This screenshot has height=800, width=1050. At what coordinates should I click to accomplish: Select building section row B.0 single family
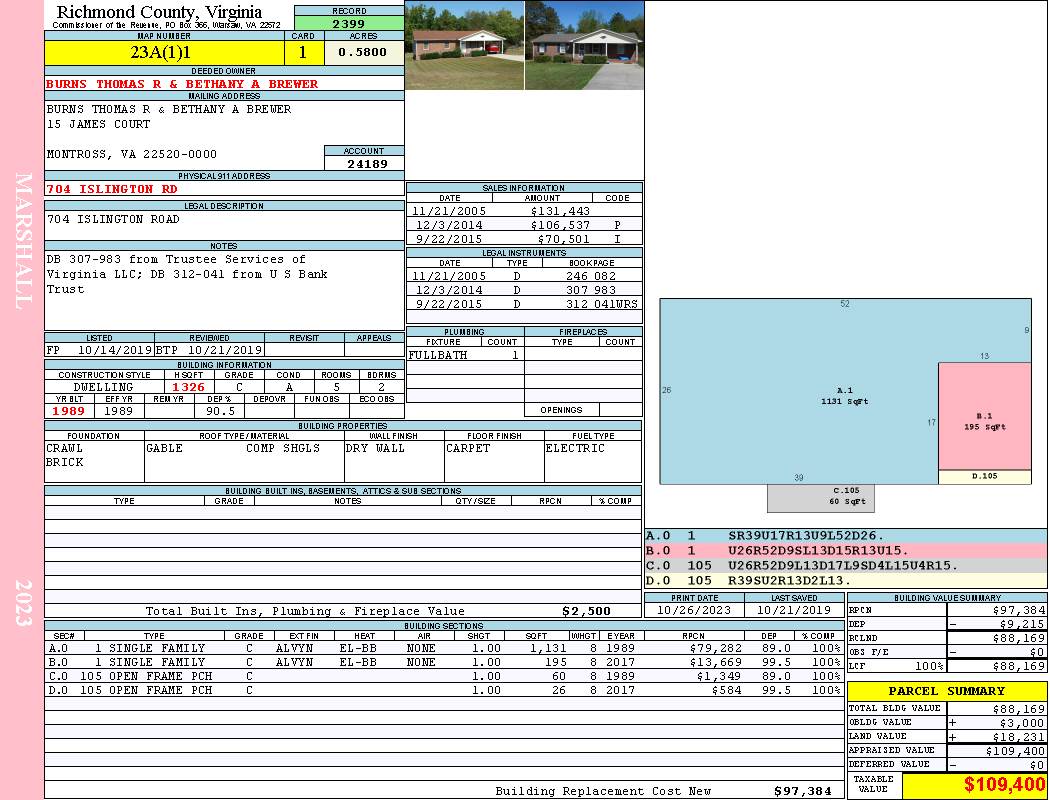[445, 662]
